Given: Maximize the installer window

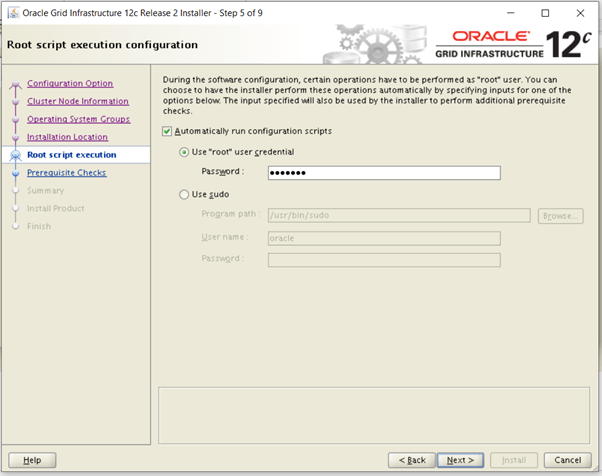Looking at the screenshot, I should pyautogui.click(x=545, y=13).
